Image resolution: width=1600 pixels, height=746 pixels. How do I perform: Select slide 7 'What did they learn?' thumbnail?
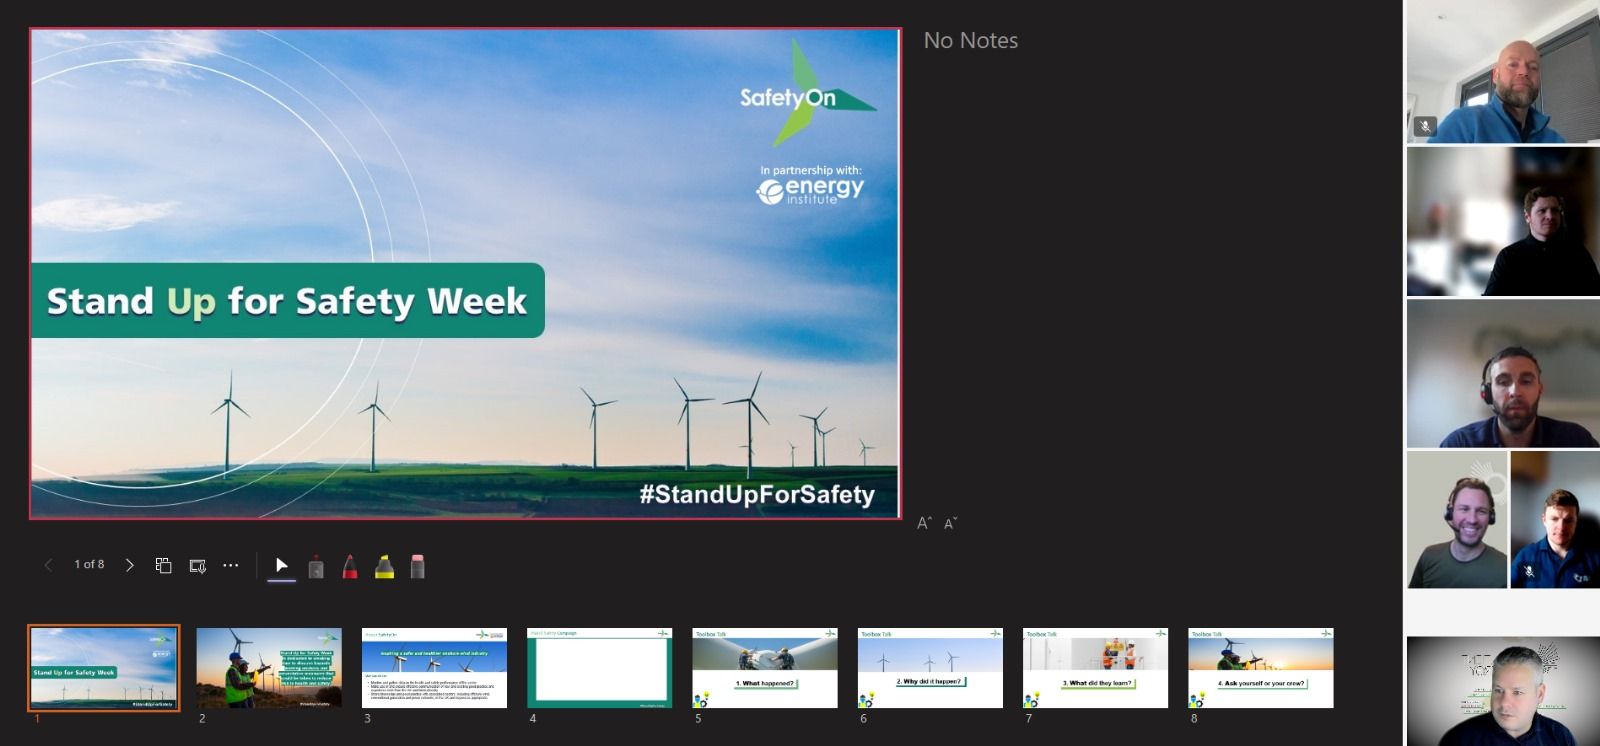click(x=1095, y=668)
